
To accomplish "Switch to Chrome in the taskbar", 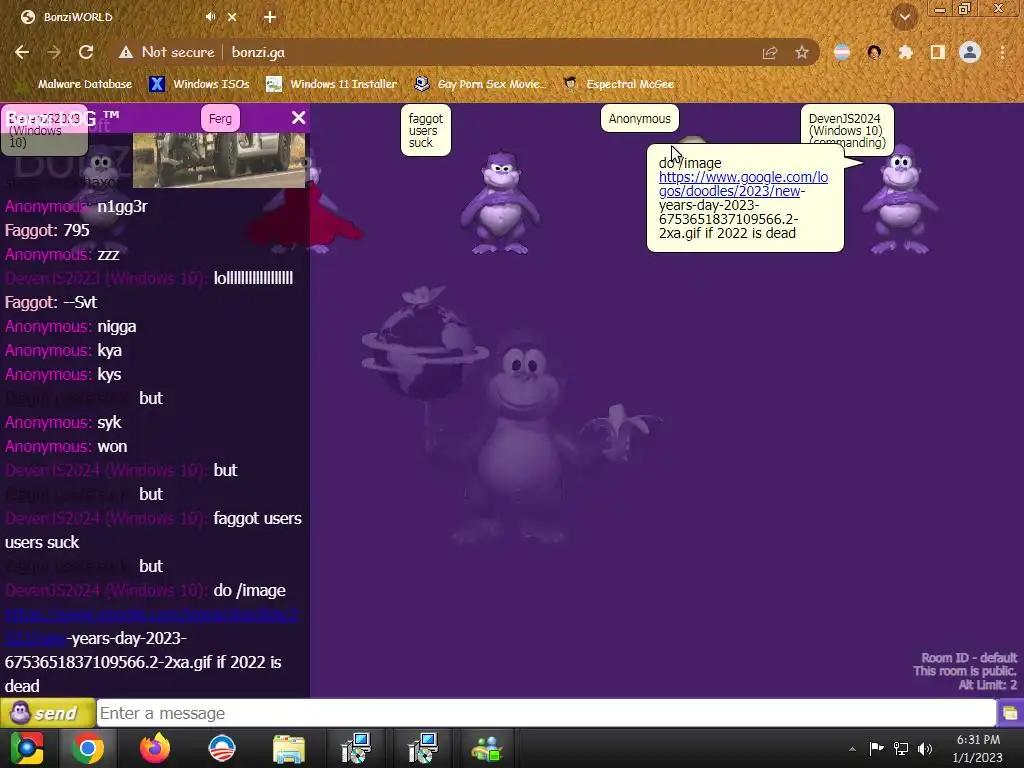I will tap(88, 748).
